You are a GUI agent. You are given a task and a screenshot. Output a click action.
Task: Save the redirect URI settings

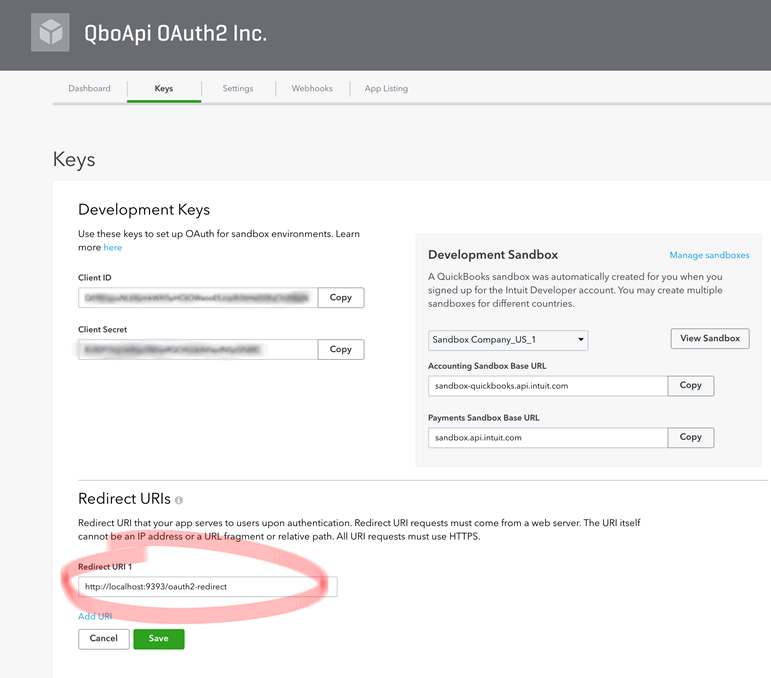point(159,639)
